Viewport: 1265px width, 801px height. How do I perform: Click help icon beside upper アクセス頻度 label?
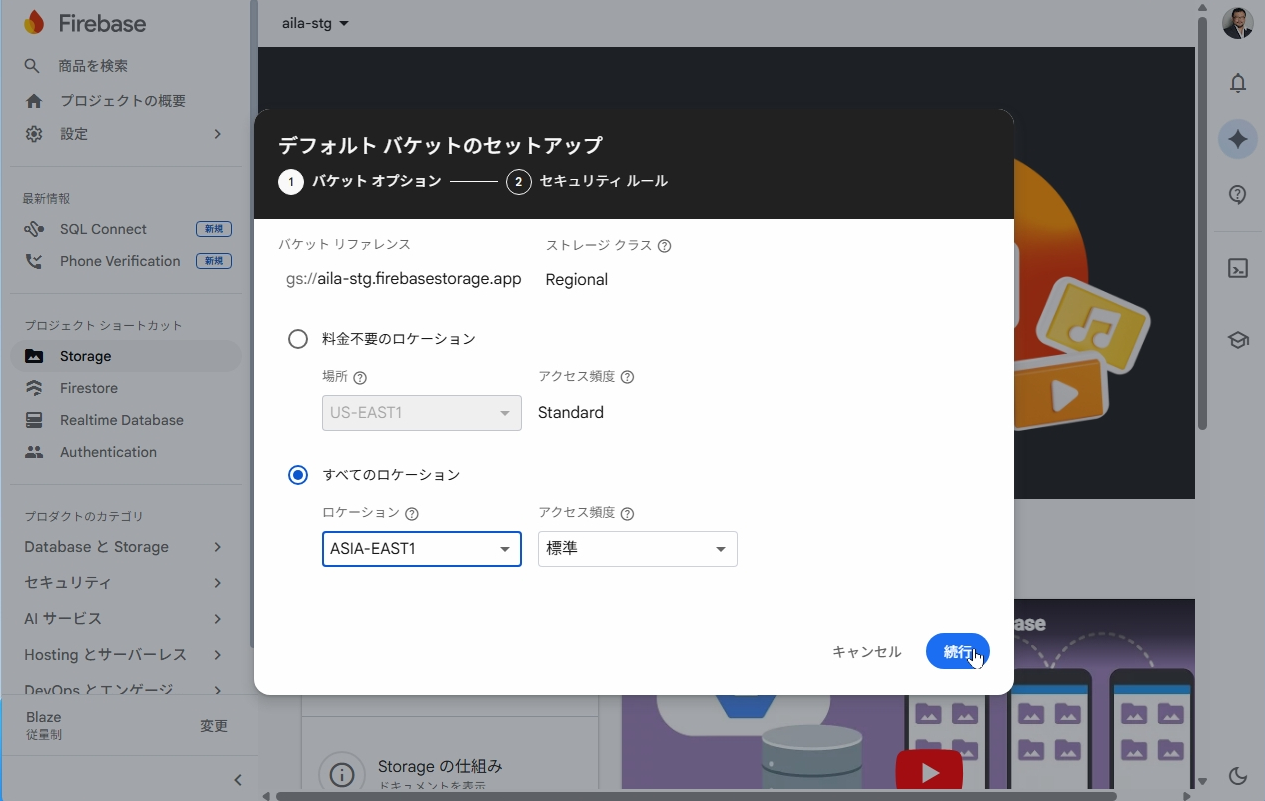pyautogui.click(x=627, y=378)
